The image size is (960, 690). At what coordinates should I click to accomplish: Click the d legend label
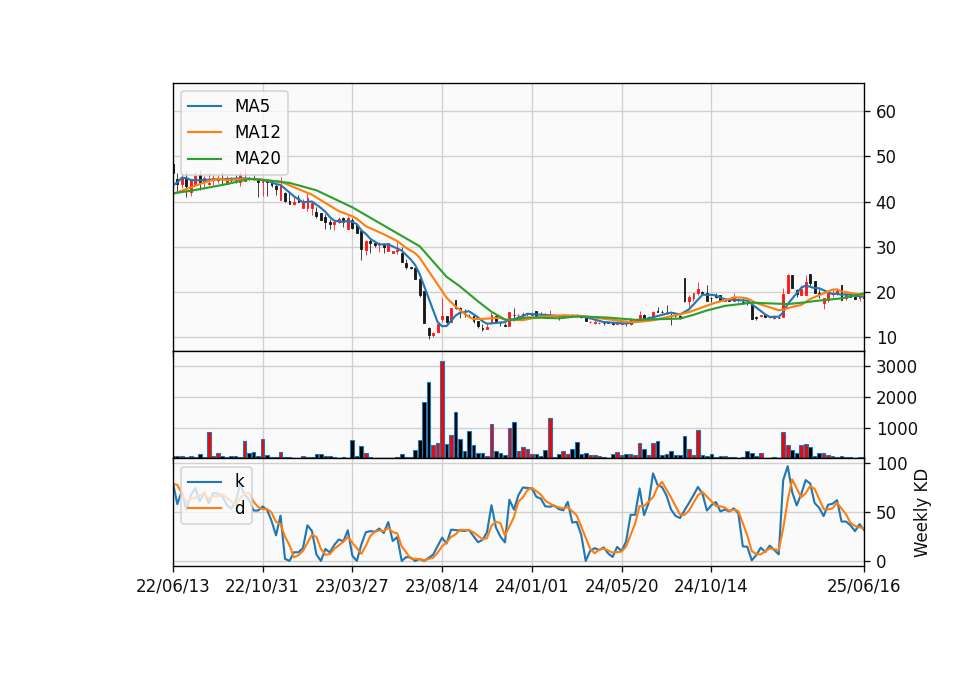[x=239, y=508]
